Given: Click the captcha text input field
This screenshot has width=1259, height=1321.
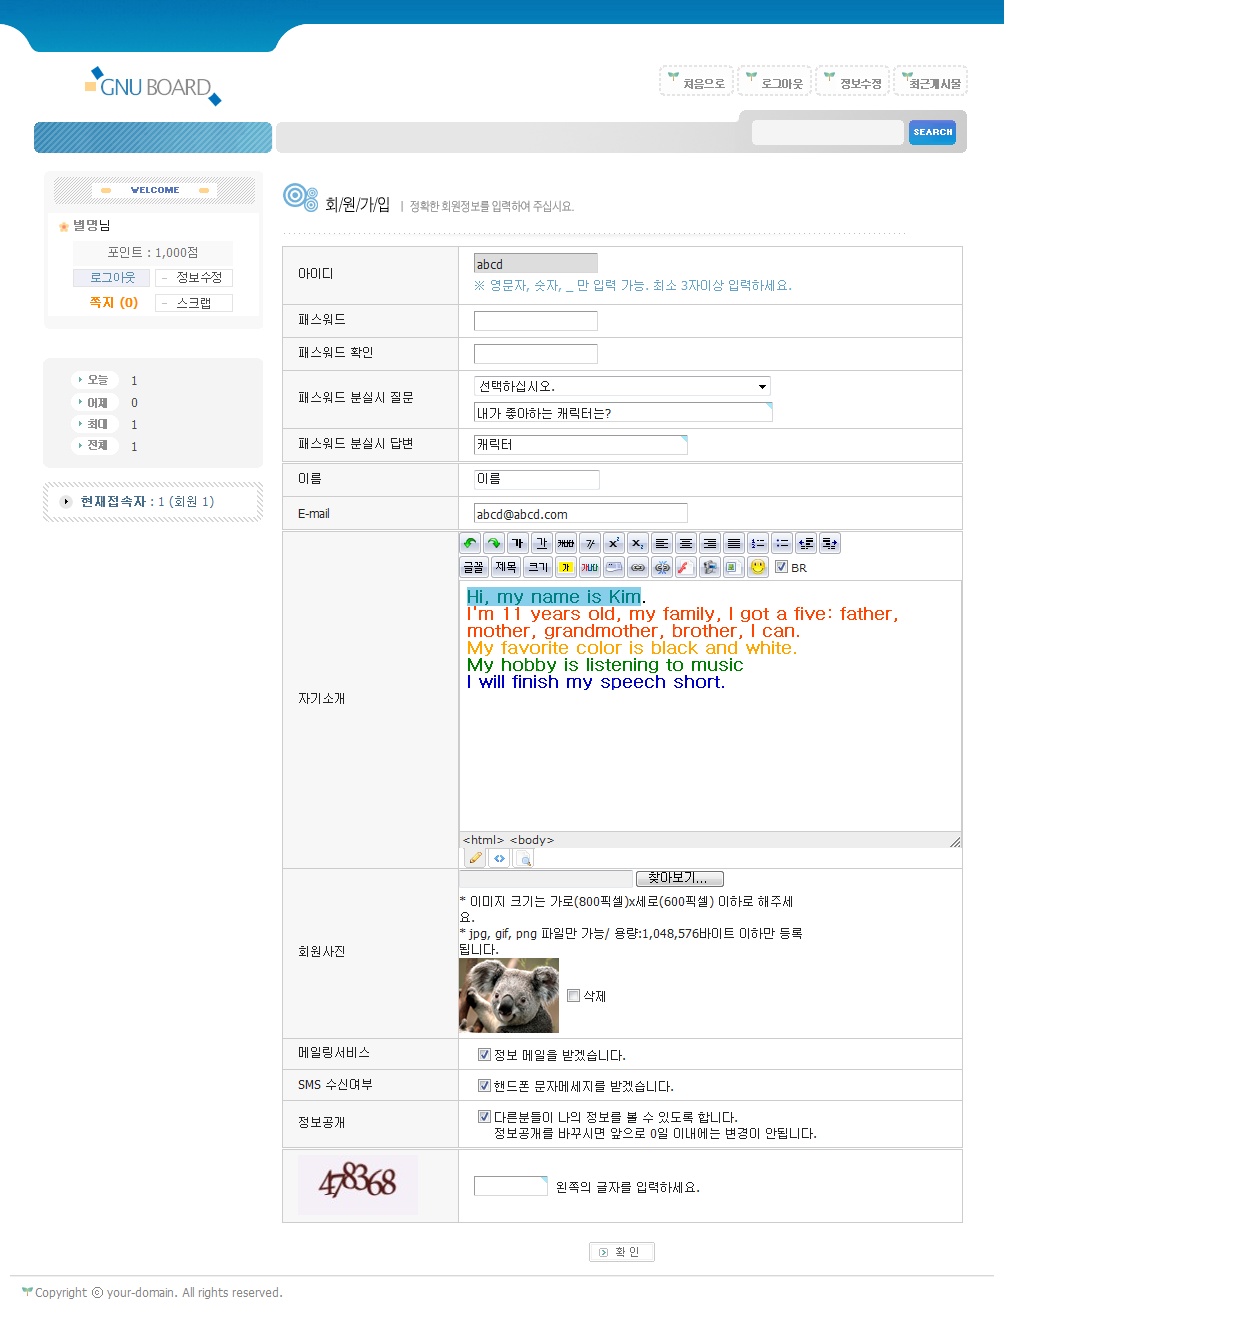Looking at the screenshot, I should pyautogui.click(x=510, y=1186).
